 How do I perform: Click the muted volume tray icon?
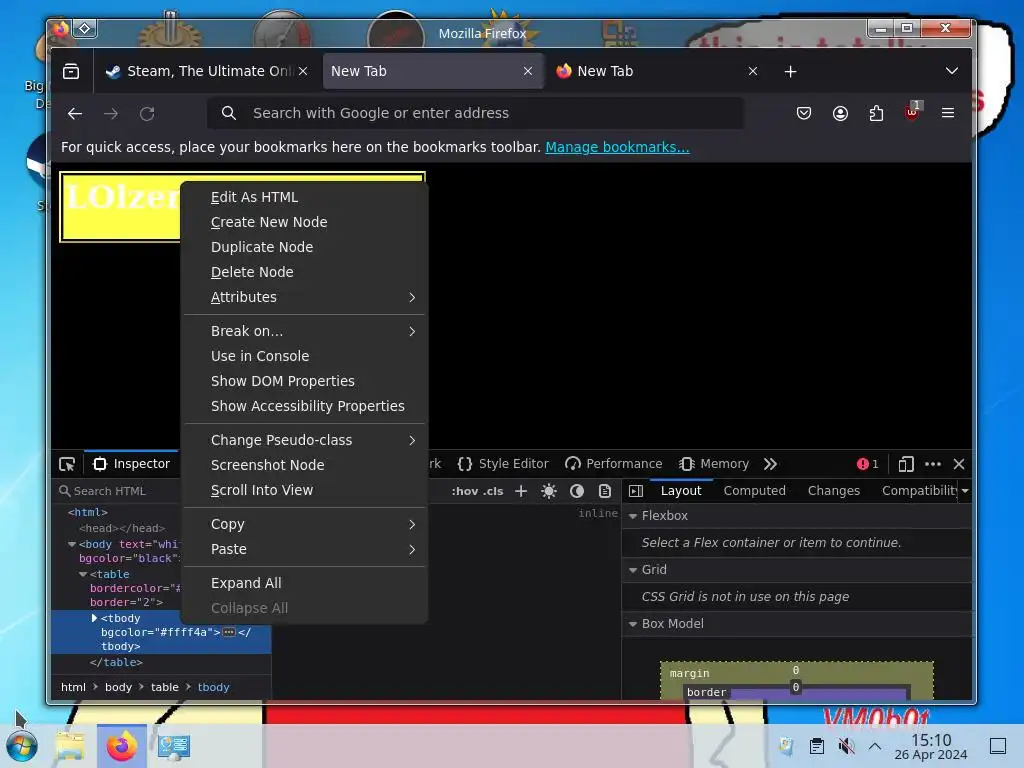click(x=846, y=746)
